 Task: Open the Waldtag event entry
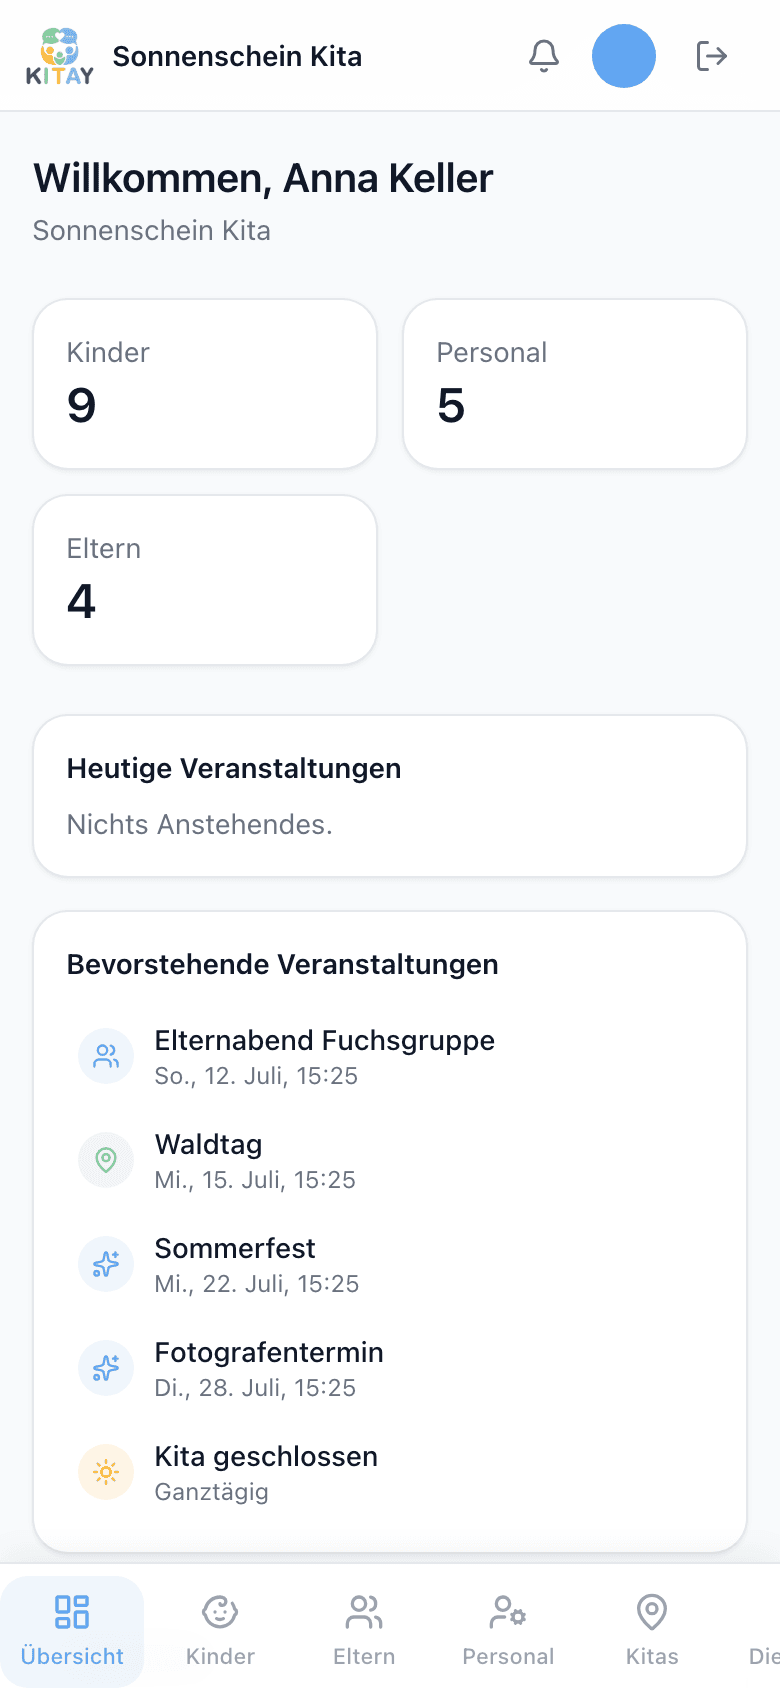390,1160
